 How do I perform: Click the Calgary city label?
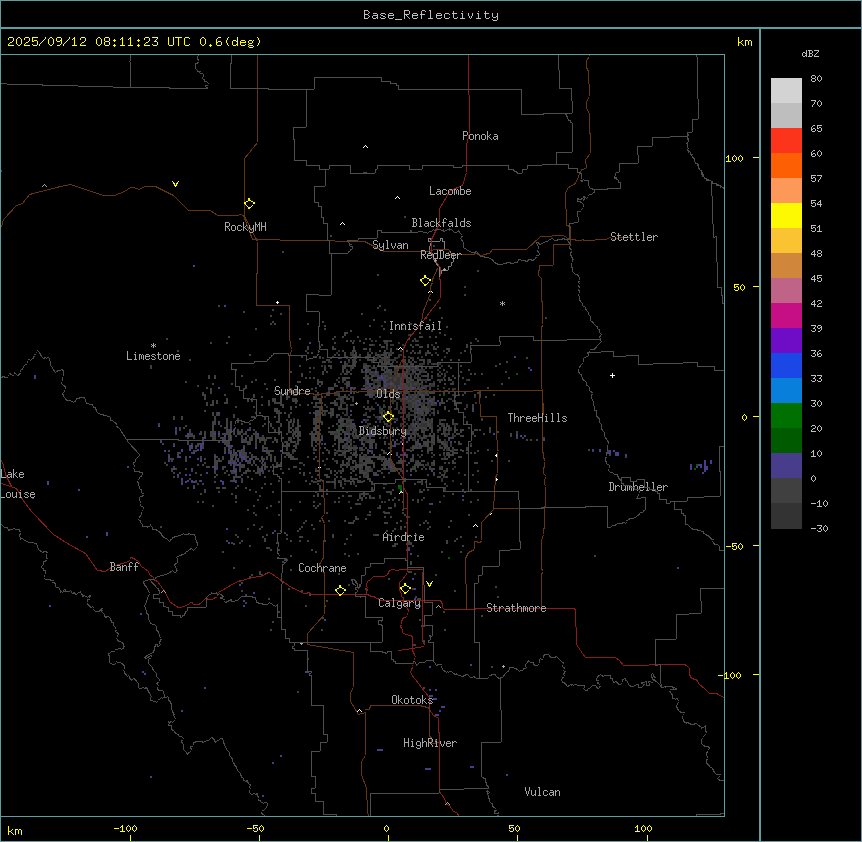pyautogui.click(x=399, y=603)
